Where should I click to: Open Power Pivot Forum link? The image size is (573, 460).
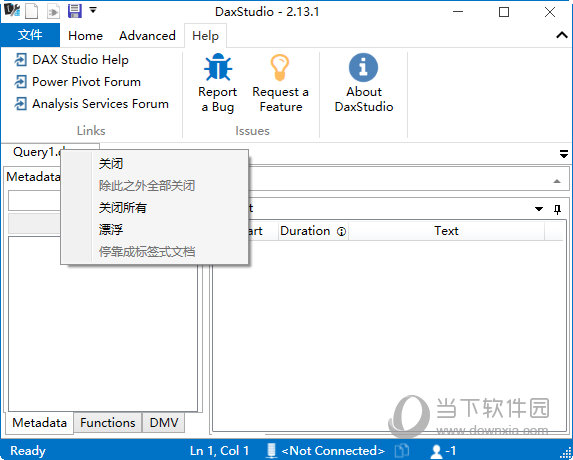pyautogui.click(x=86, y=81)
